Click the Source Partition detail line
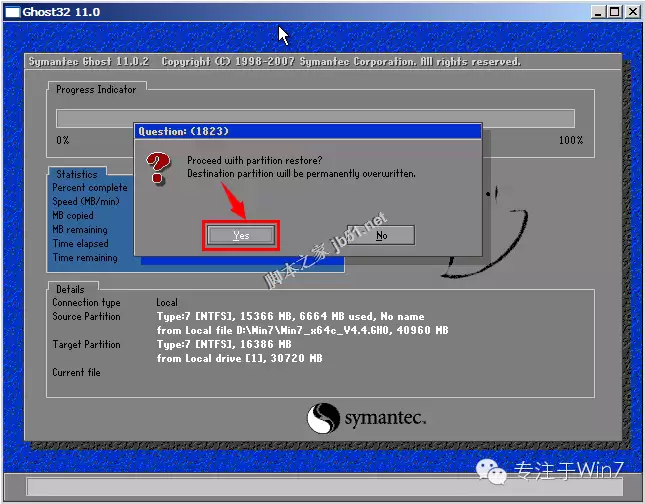 290,316
